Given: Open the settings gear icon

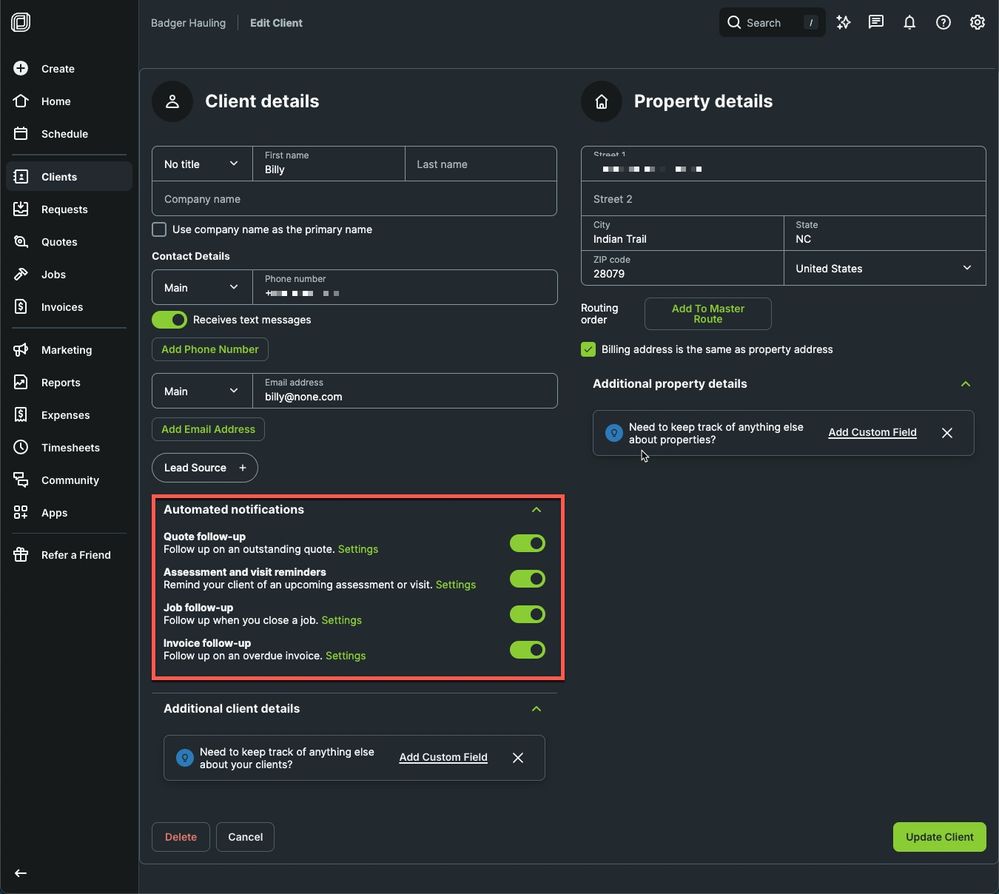Looking at the screenshot, I should pyautogui.click(x=977, y=22).
